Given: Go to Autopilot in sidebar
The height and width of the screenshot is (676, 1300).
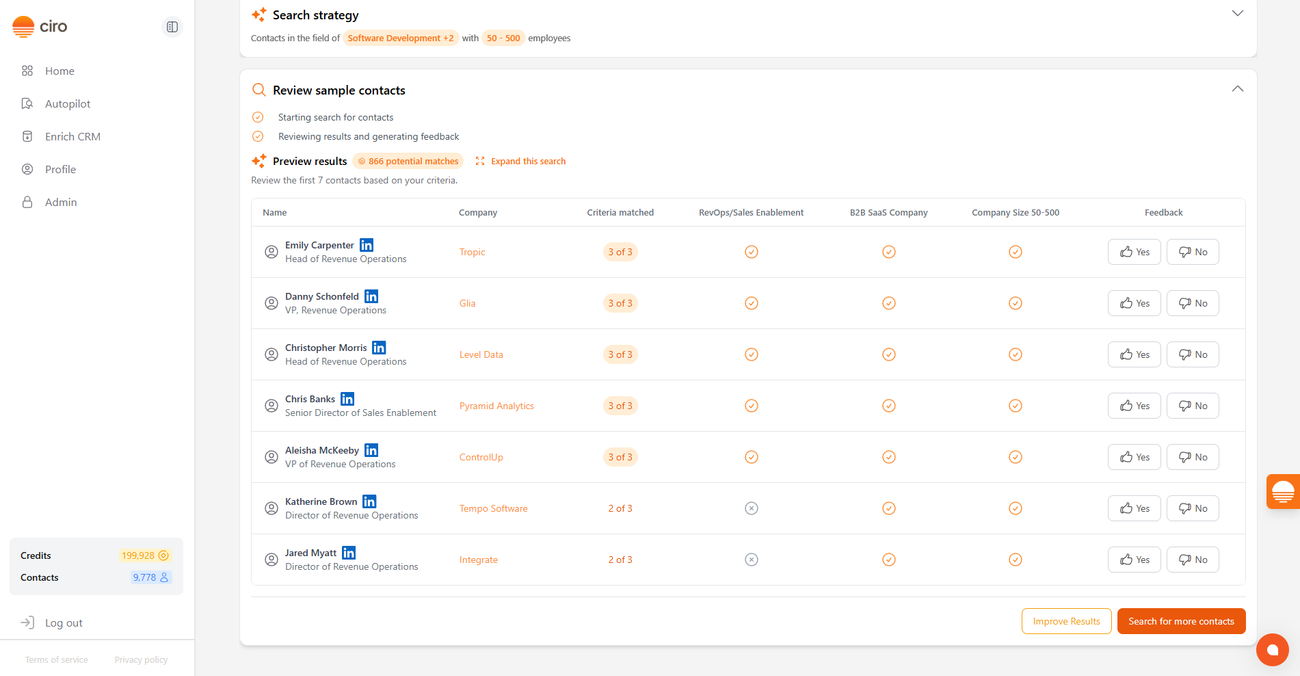Looking at the screenshot, I should (67, 104).
